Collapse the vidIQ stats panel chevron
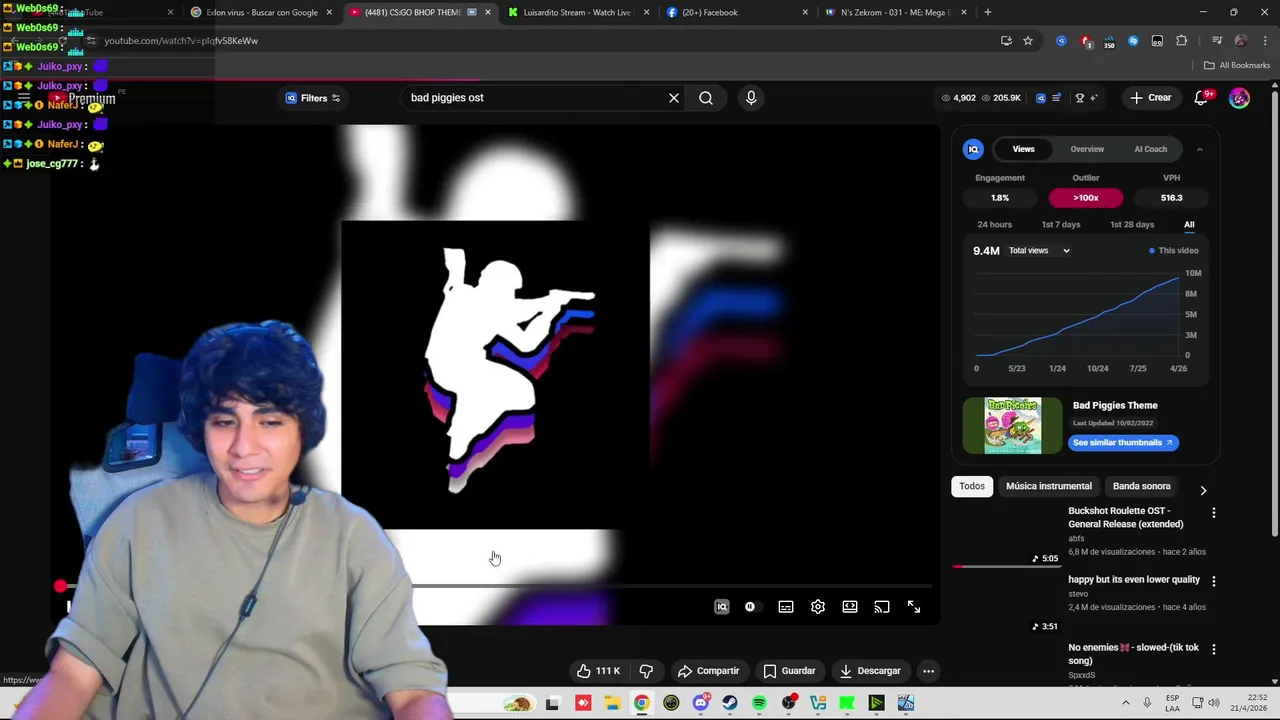The height and width of the screenshot is (720, 1280). (x=1199, y=149)
